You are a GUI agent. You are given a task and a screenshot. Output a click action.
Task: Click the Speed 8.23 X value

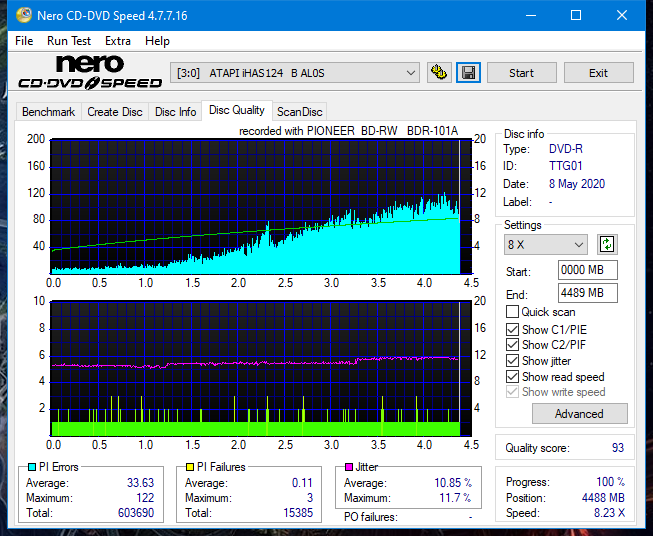(x=609, y=513)
